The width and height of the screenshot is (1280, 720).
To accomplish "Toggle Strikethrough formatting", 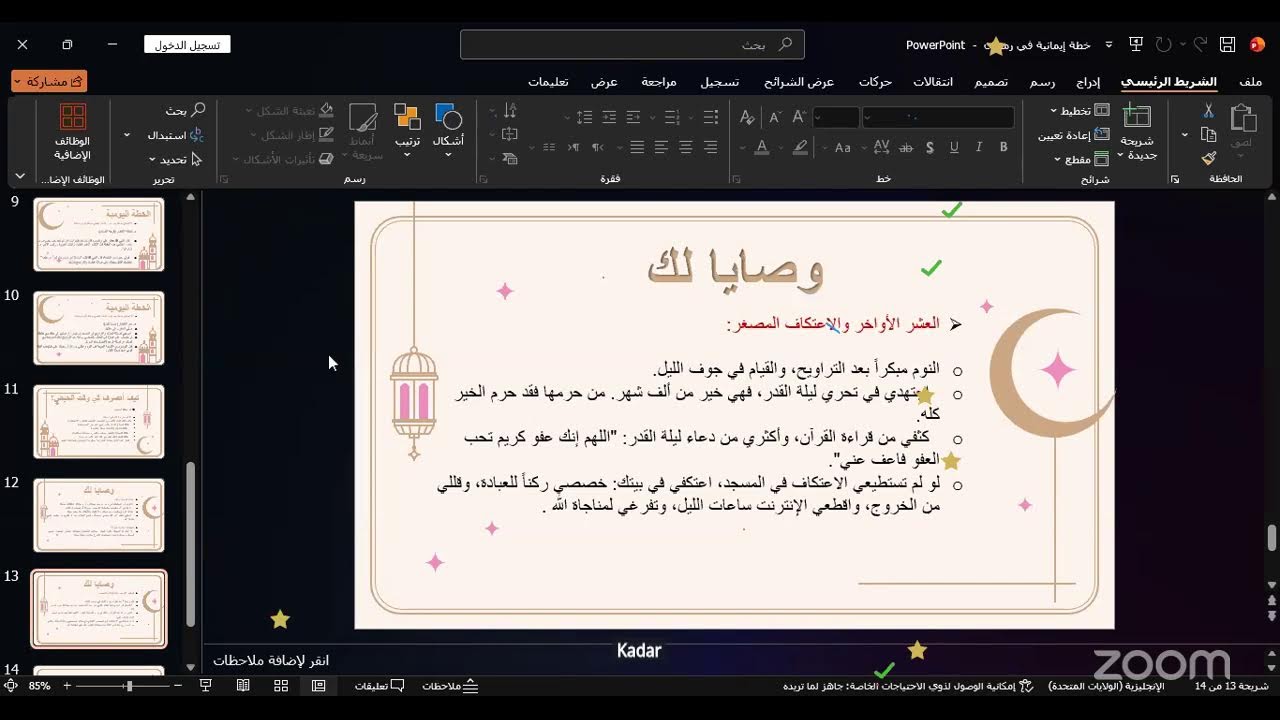I will click(x=906, y=147).
